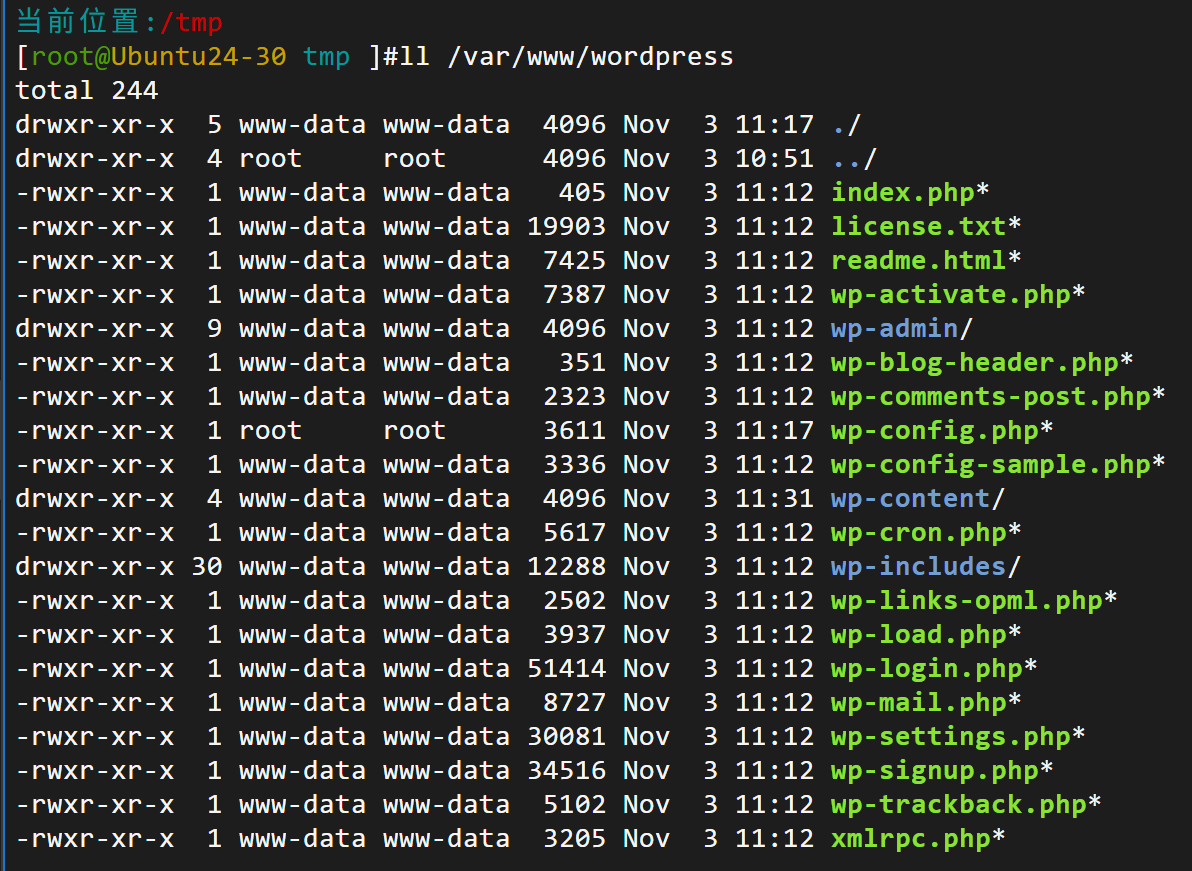The image size is (1192, 871).
Task: Click the wp-signup.php file name
Action: coord(934,771)
